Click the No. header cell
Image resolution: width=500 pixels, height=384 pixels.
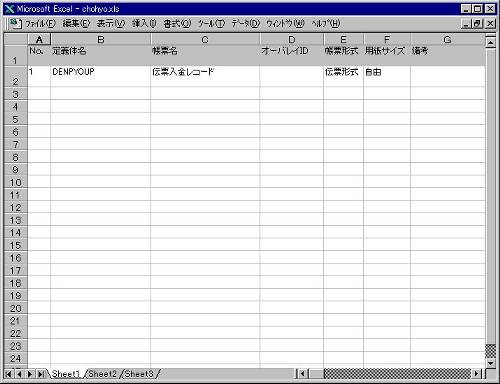pyautogui.click(x=39, y=56)
